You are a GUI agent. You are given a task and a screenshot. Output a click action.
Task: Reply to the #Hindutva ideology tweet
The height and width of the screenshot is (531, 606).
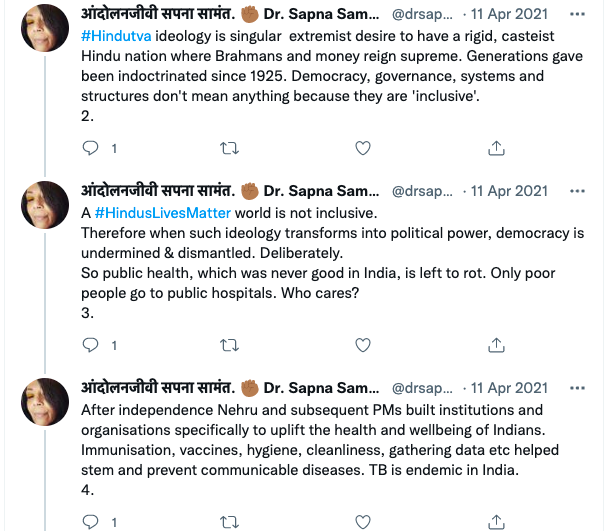pyautogui.click(x=91, y=148)
